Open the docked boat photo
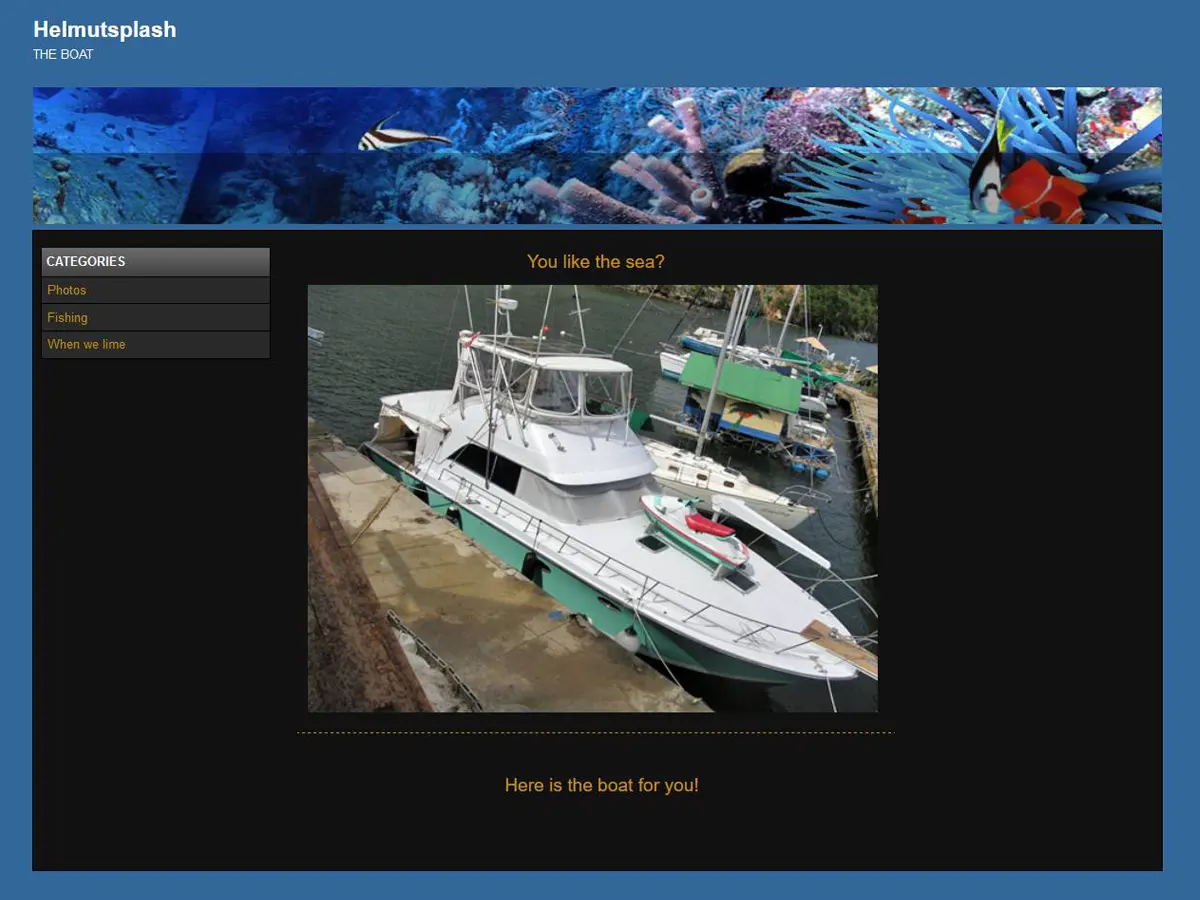Viewport: 1200px width, 900px height. [x=593, y=498]
